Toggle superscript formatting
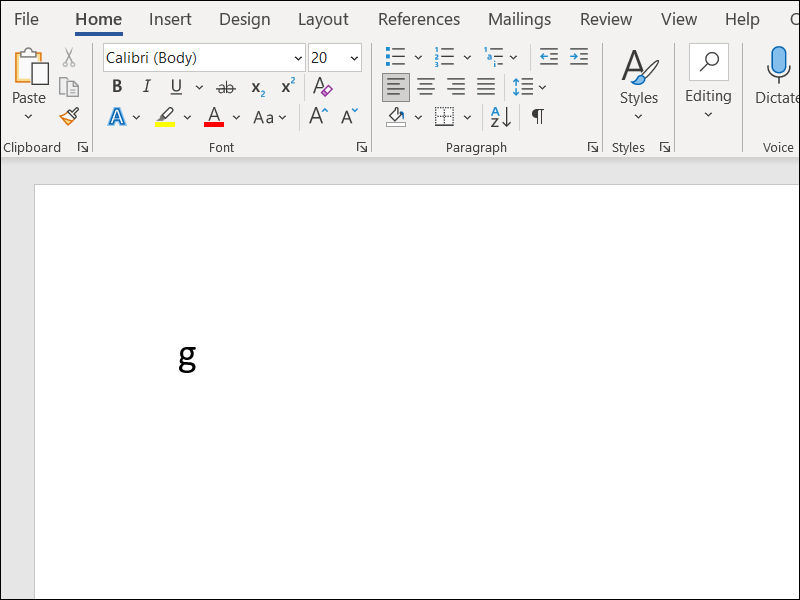800x600 pixels. coord(287,87)
